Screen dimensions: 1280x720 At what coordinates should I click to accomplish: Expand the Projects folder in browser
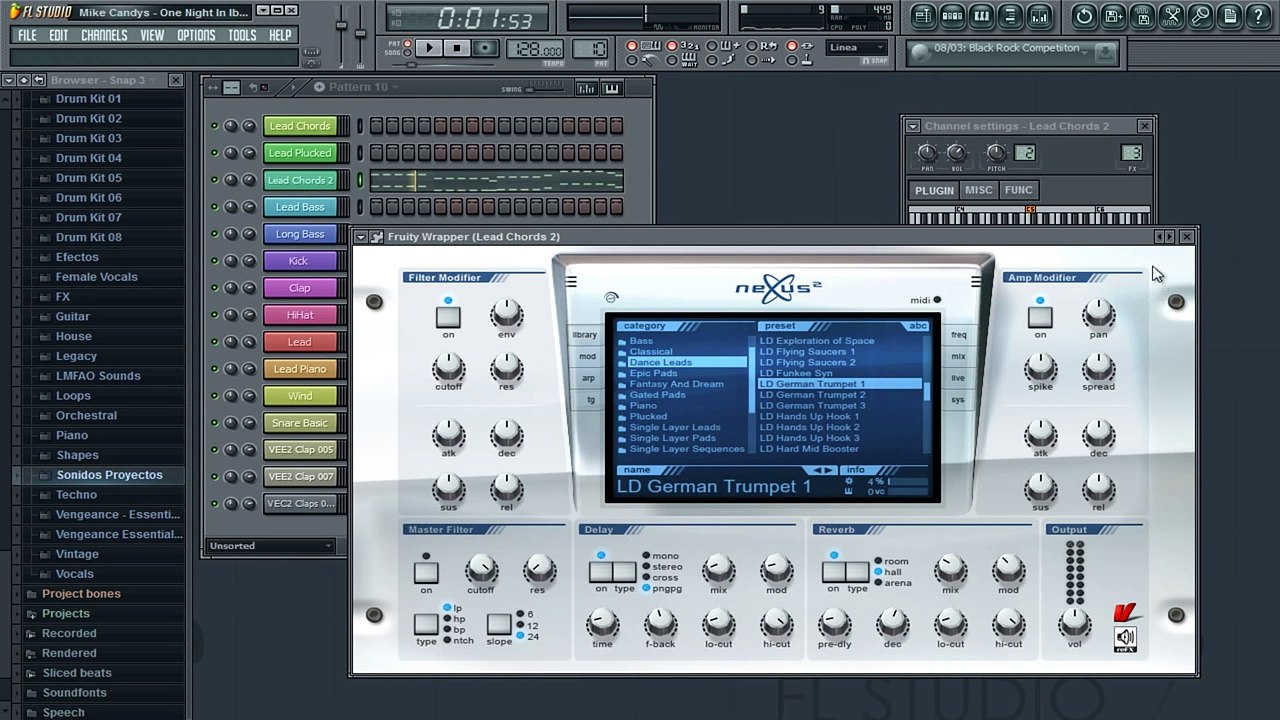pyautogui.click(x=65, y=614)
